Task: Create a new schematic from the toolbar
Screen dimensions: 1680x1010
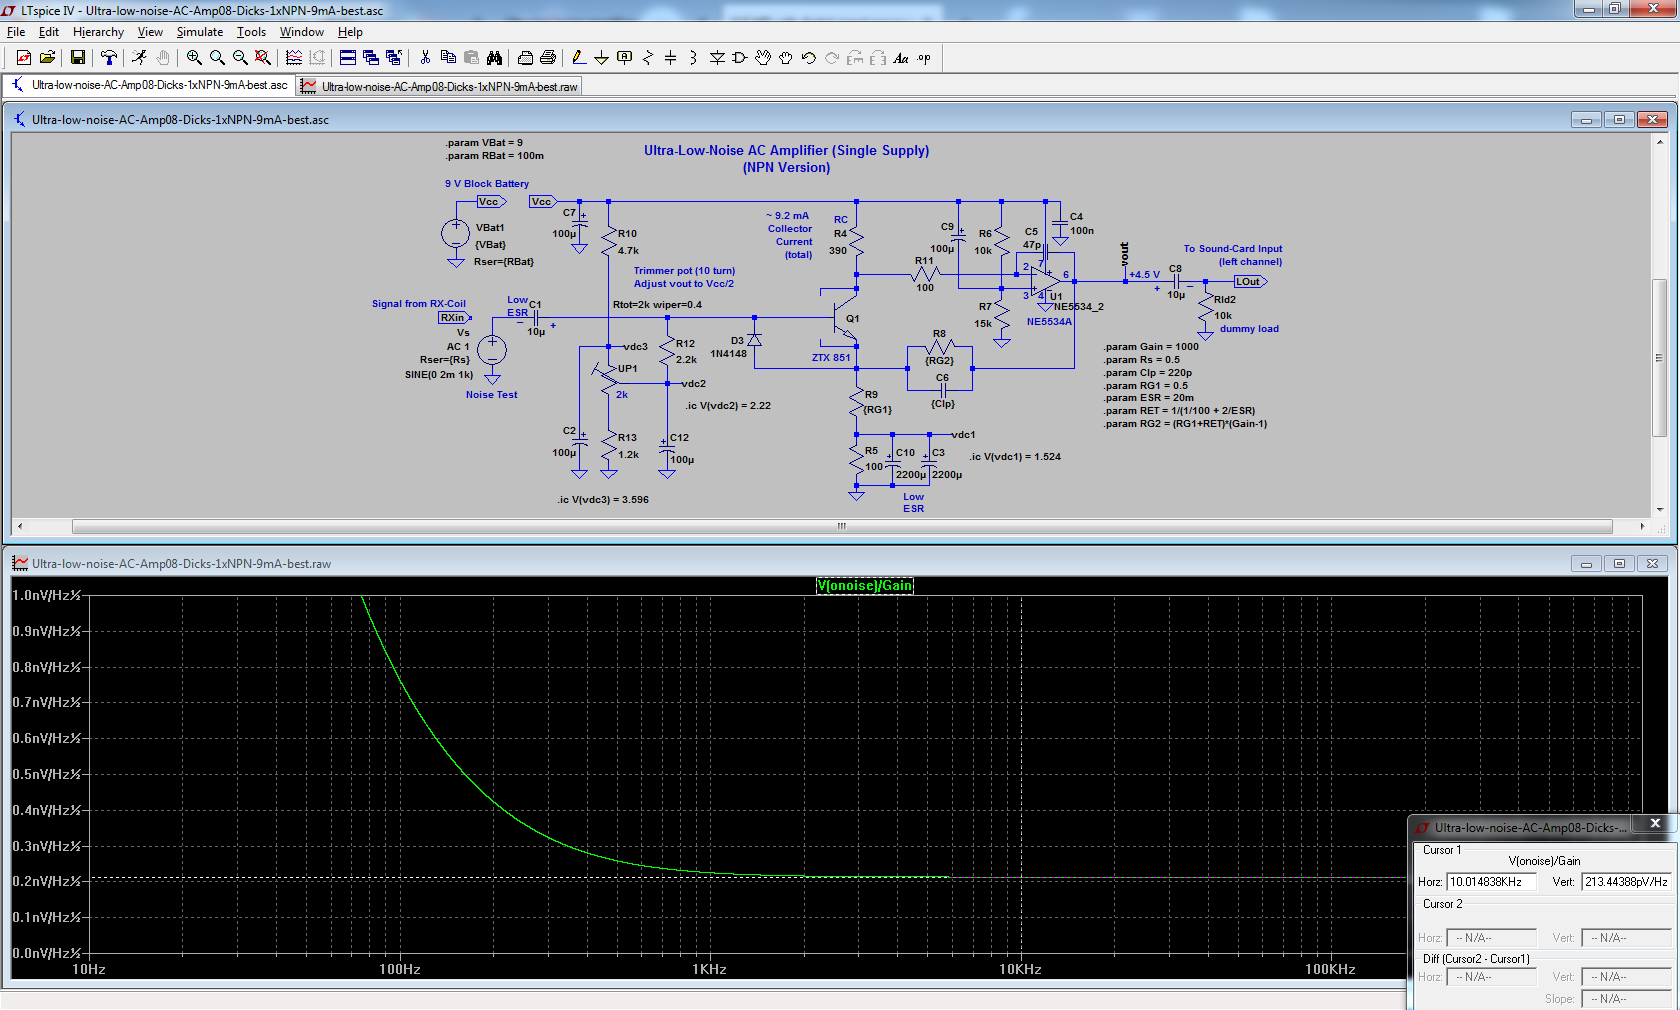Action: (x=24, y=58)
